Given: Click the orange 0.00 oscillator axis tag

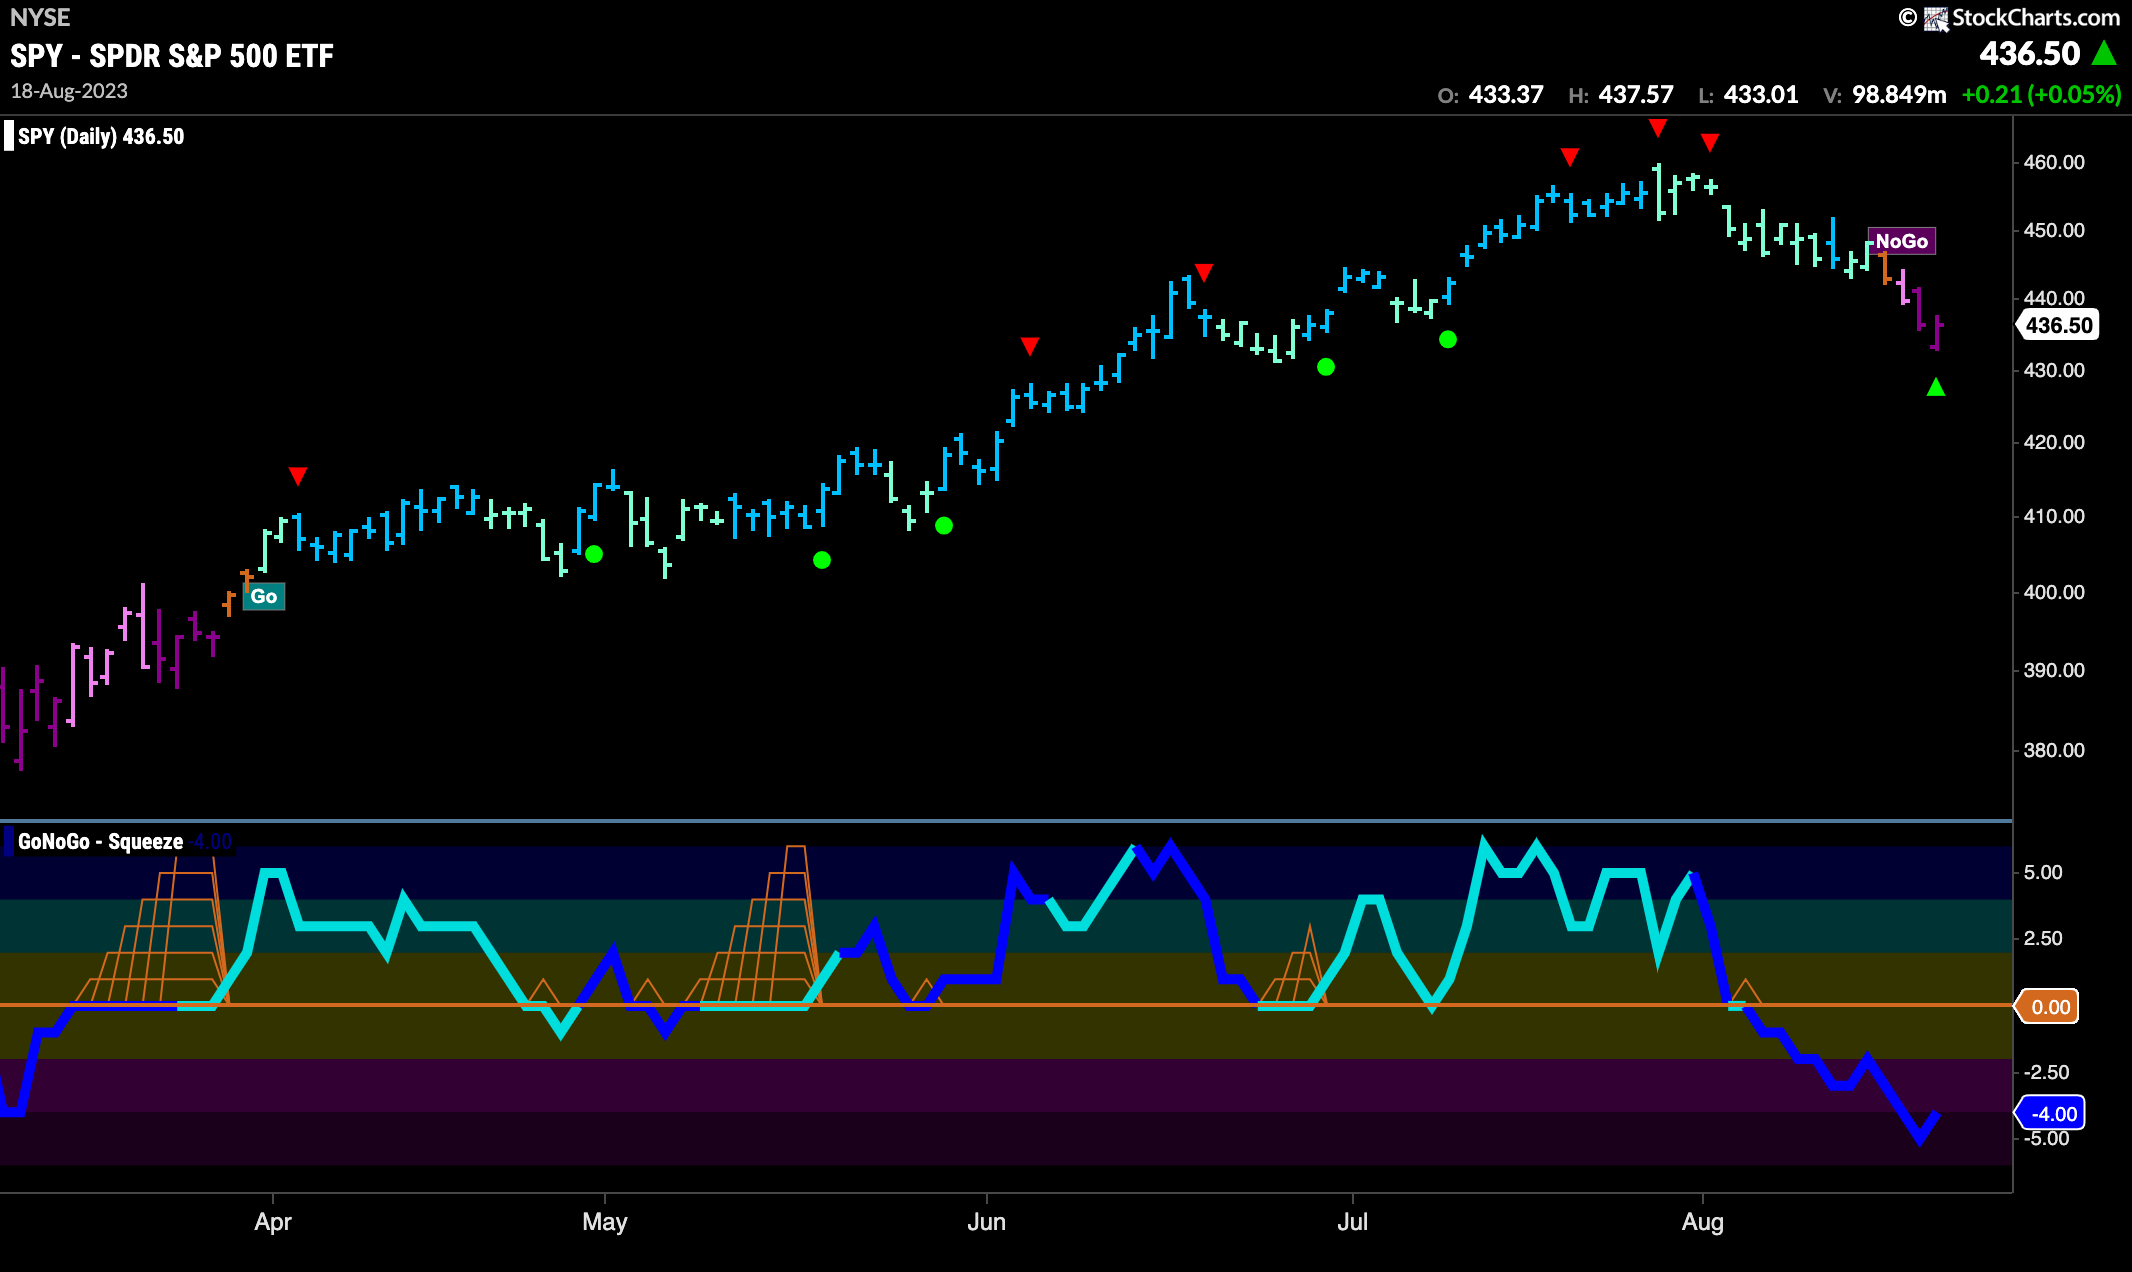Looking at the screenshot, I should pyautogui.click(x=2048, y=1007).
